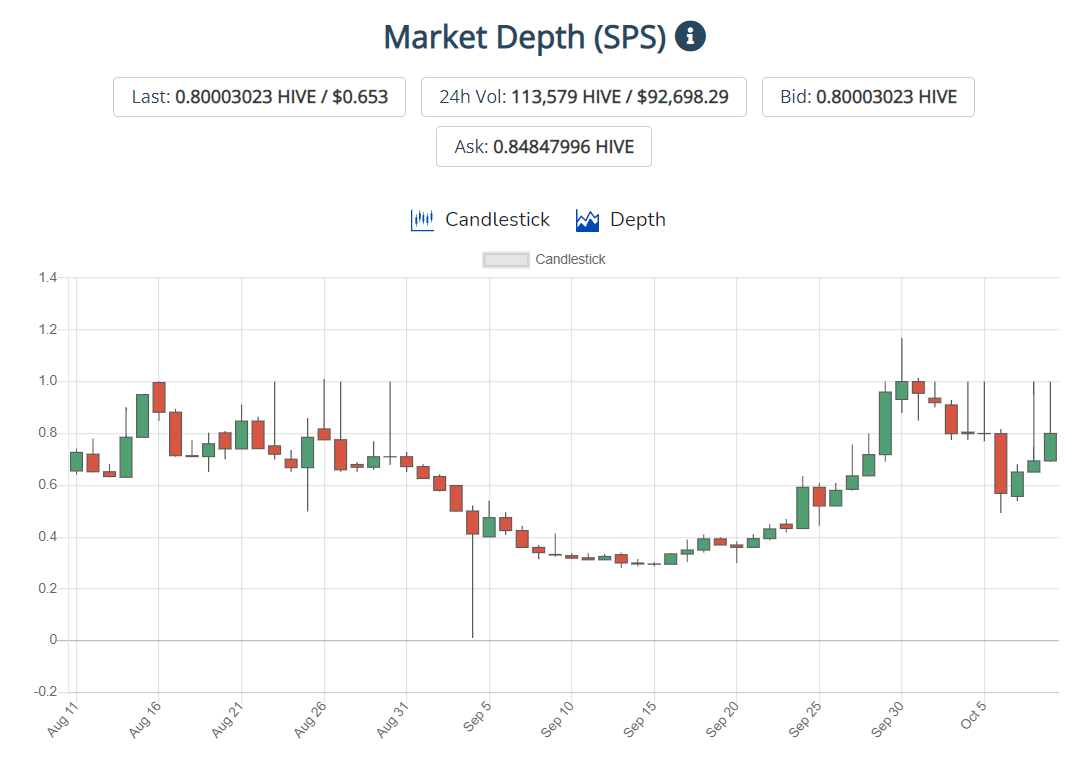Click the Candlestick chart icon

[x=422, y=220]
